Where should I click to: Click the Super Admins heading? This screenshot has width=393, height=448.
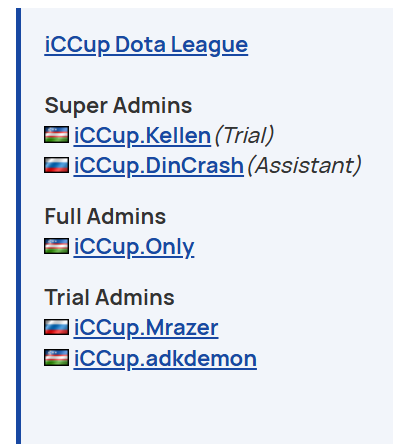[118, 106]
